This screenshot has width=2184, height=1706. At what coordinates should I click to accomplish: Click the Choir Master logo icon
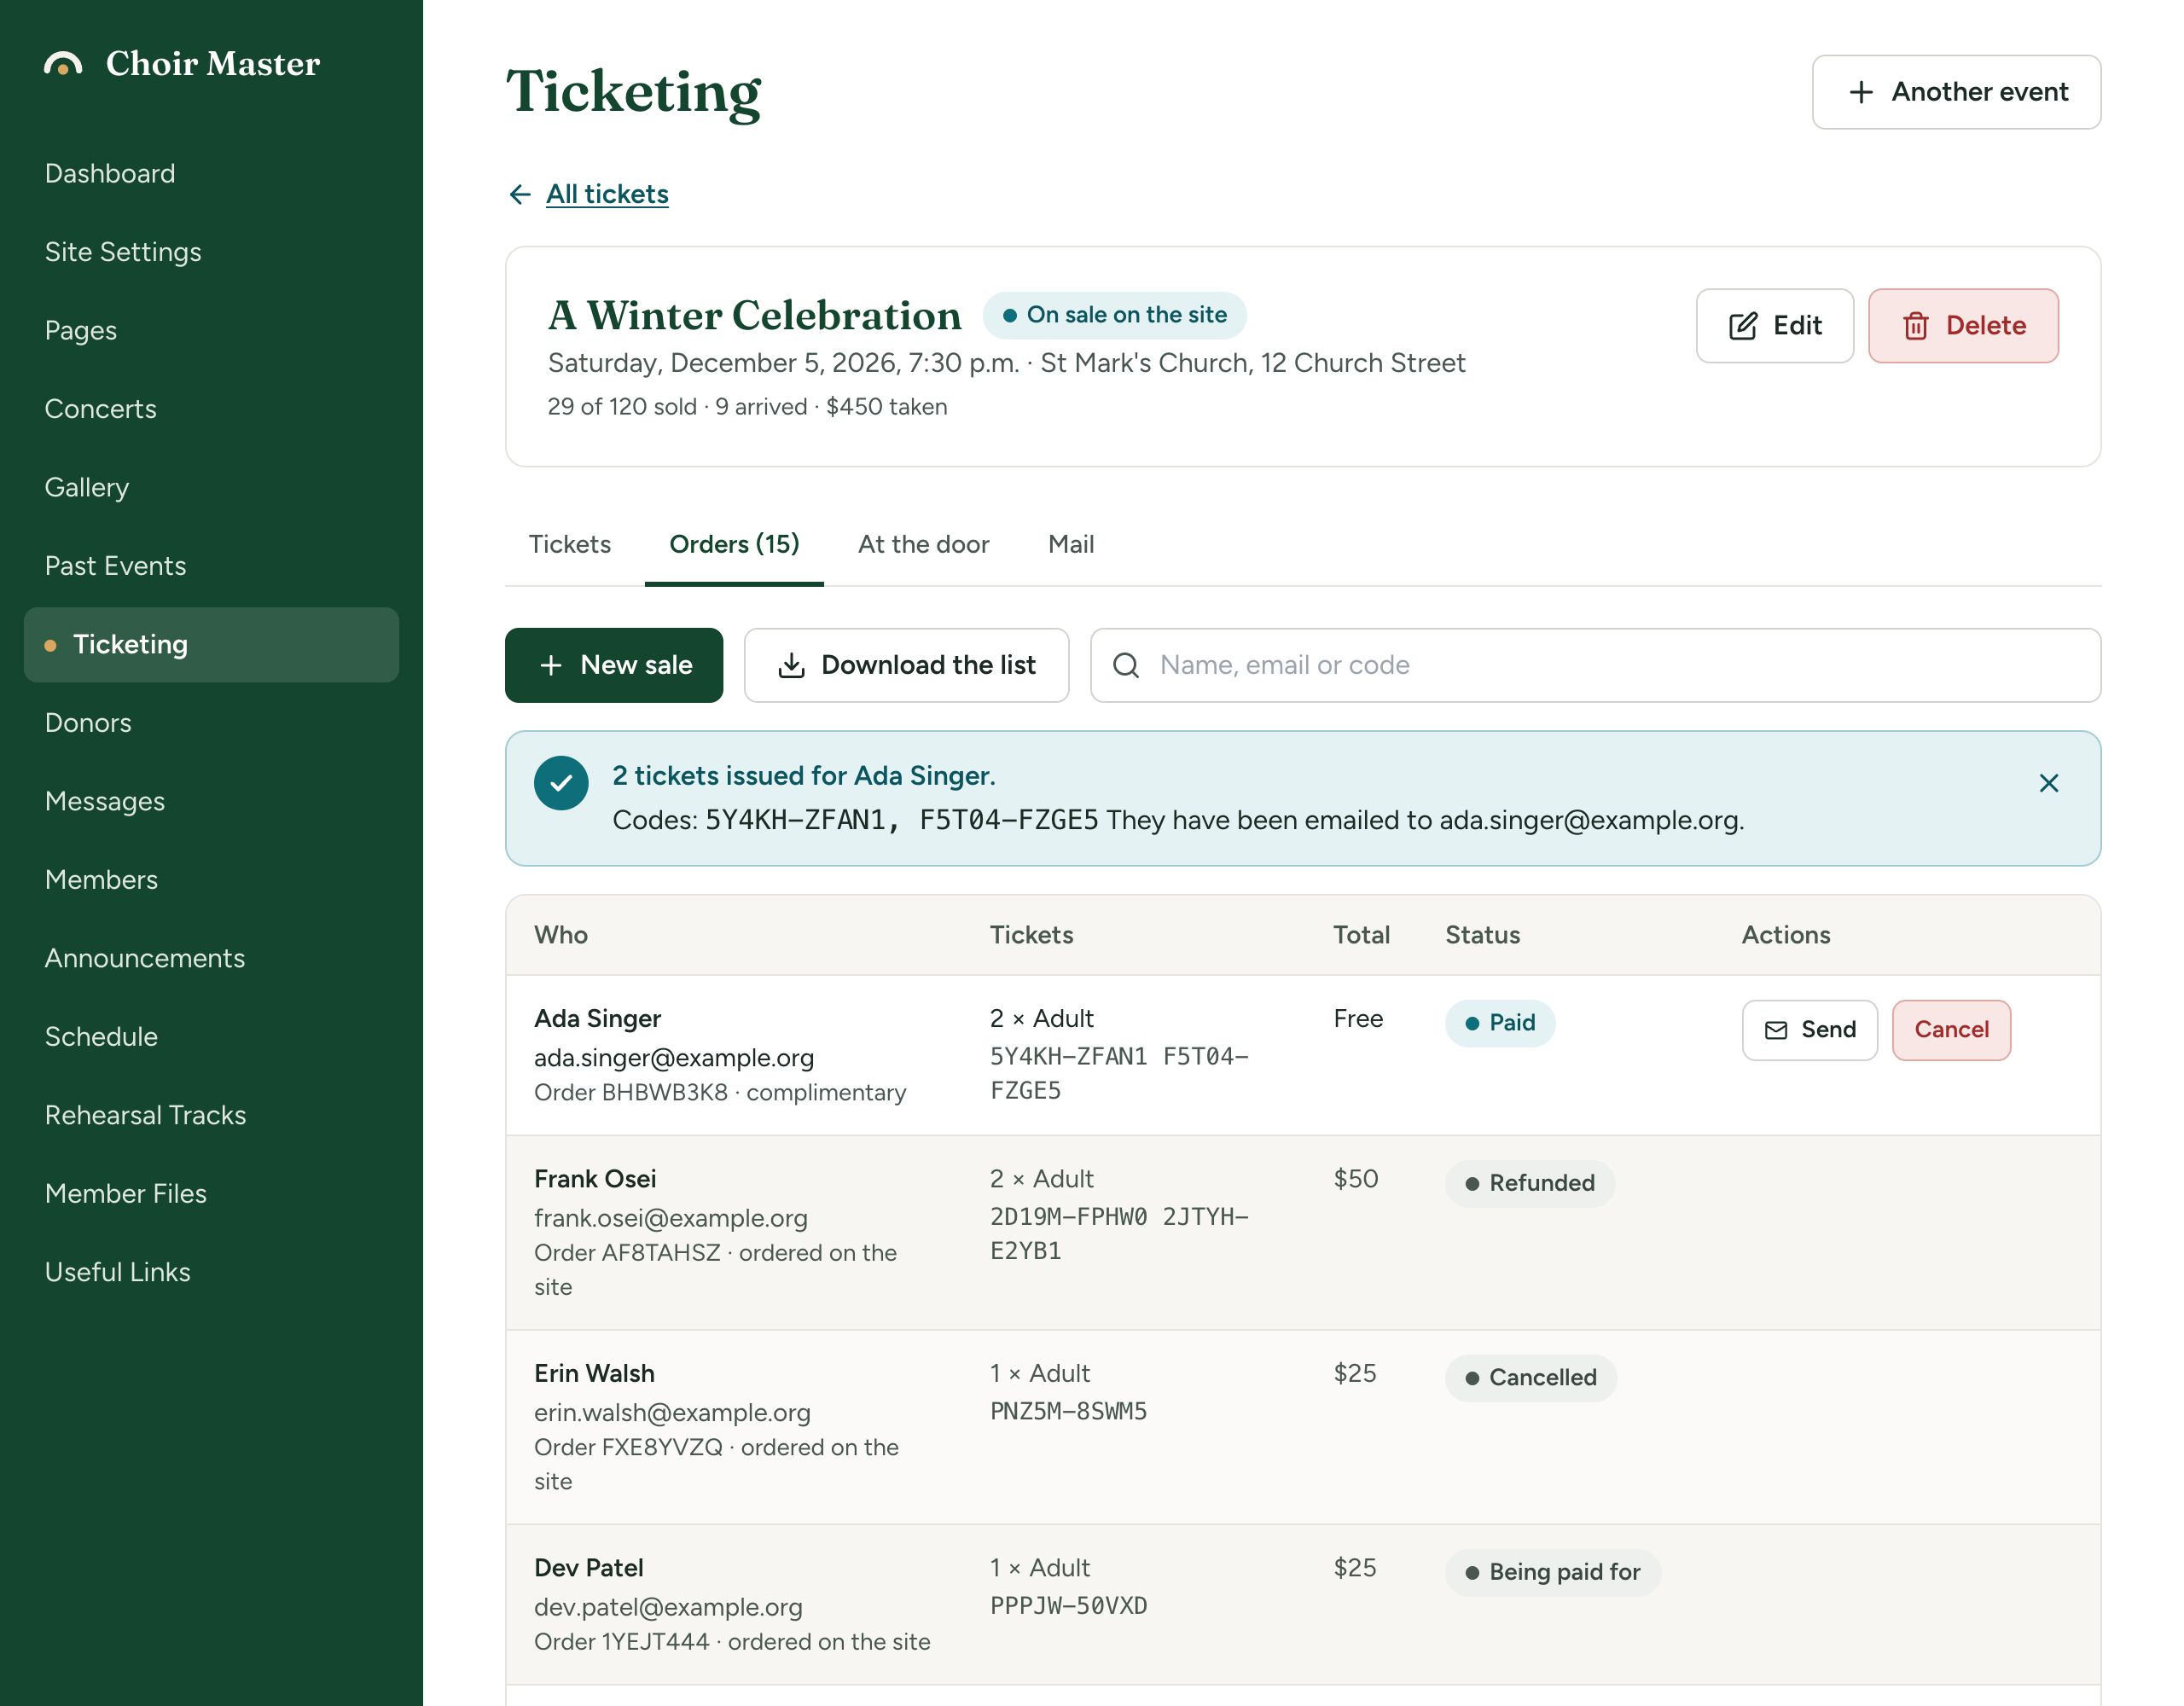(63, 64)
